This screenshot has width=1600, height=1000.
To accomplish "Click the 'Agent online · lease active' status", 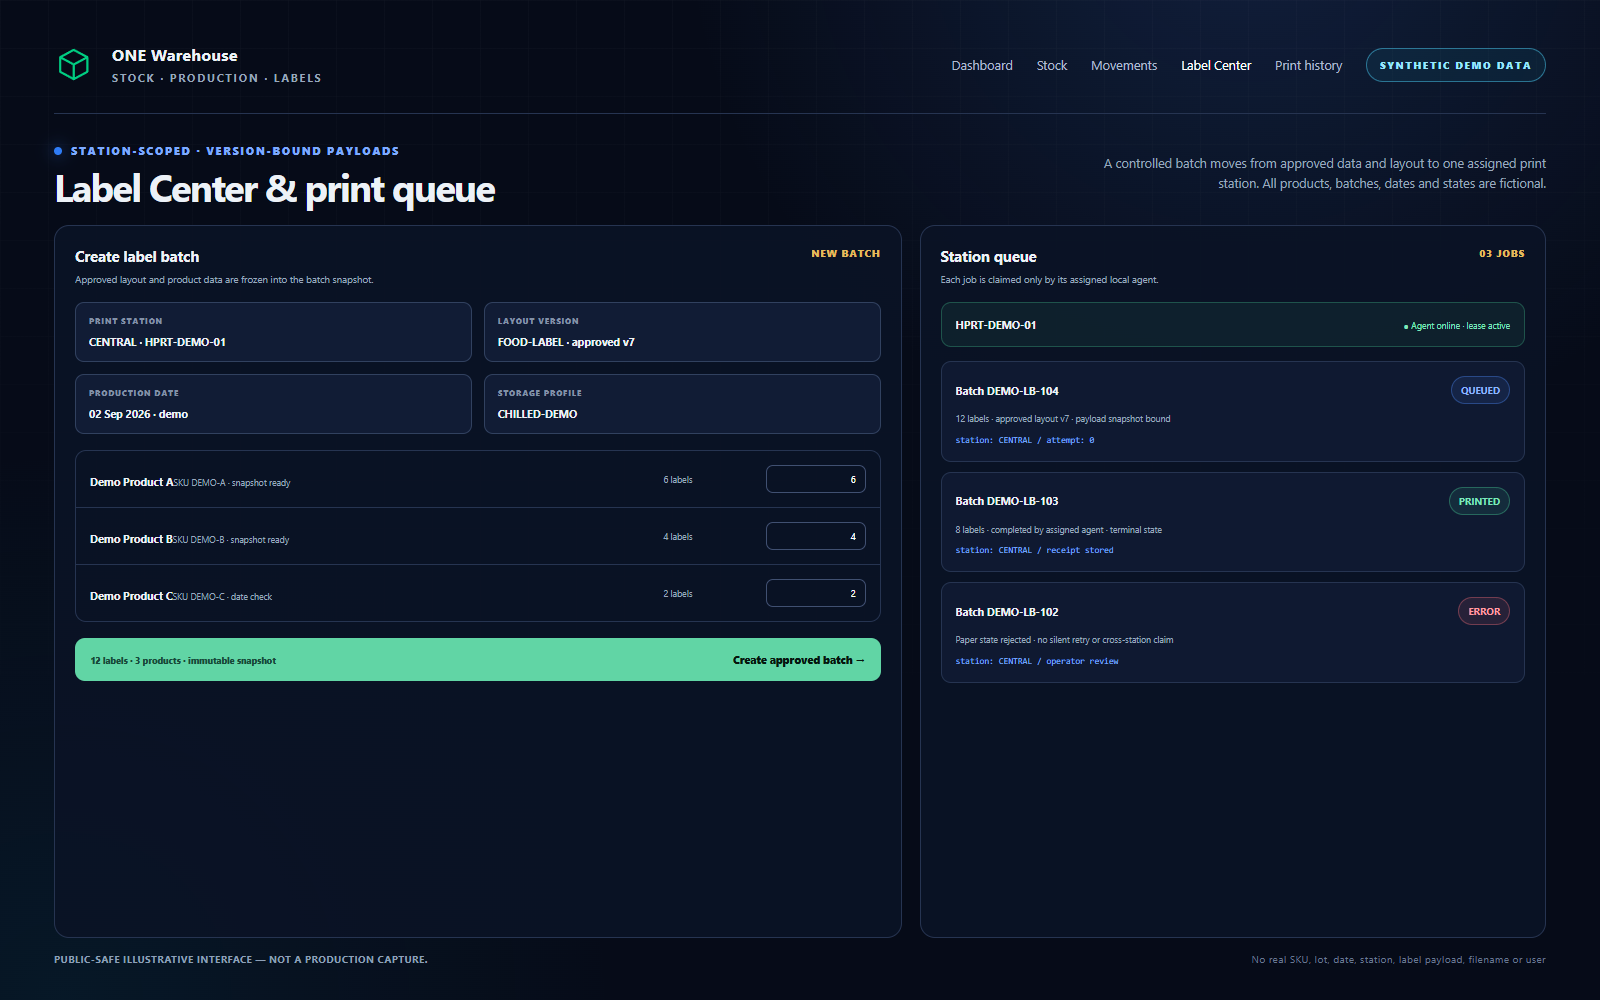I will coord(1457,326).
